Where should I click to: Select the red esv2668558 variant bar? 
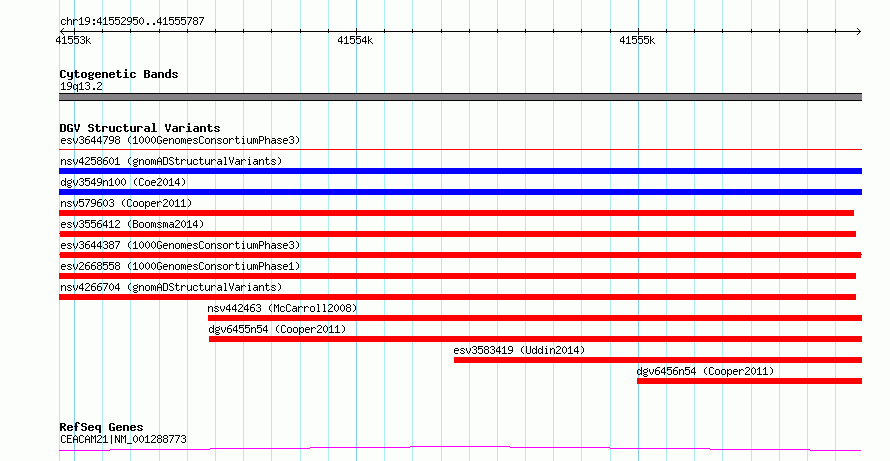pos(457,276)
